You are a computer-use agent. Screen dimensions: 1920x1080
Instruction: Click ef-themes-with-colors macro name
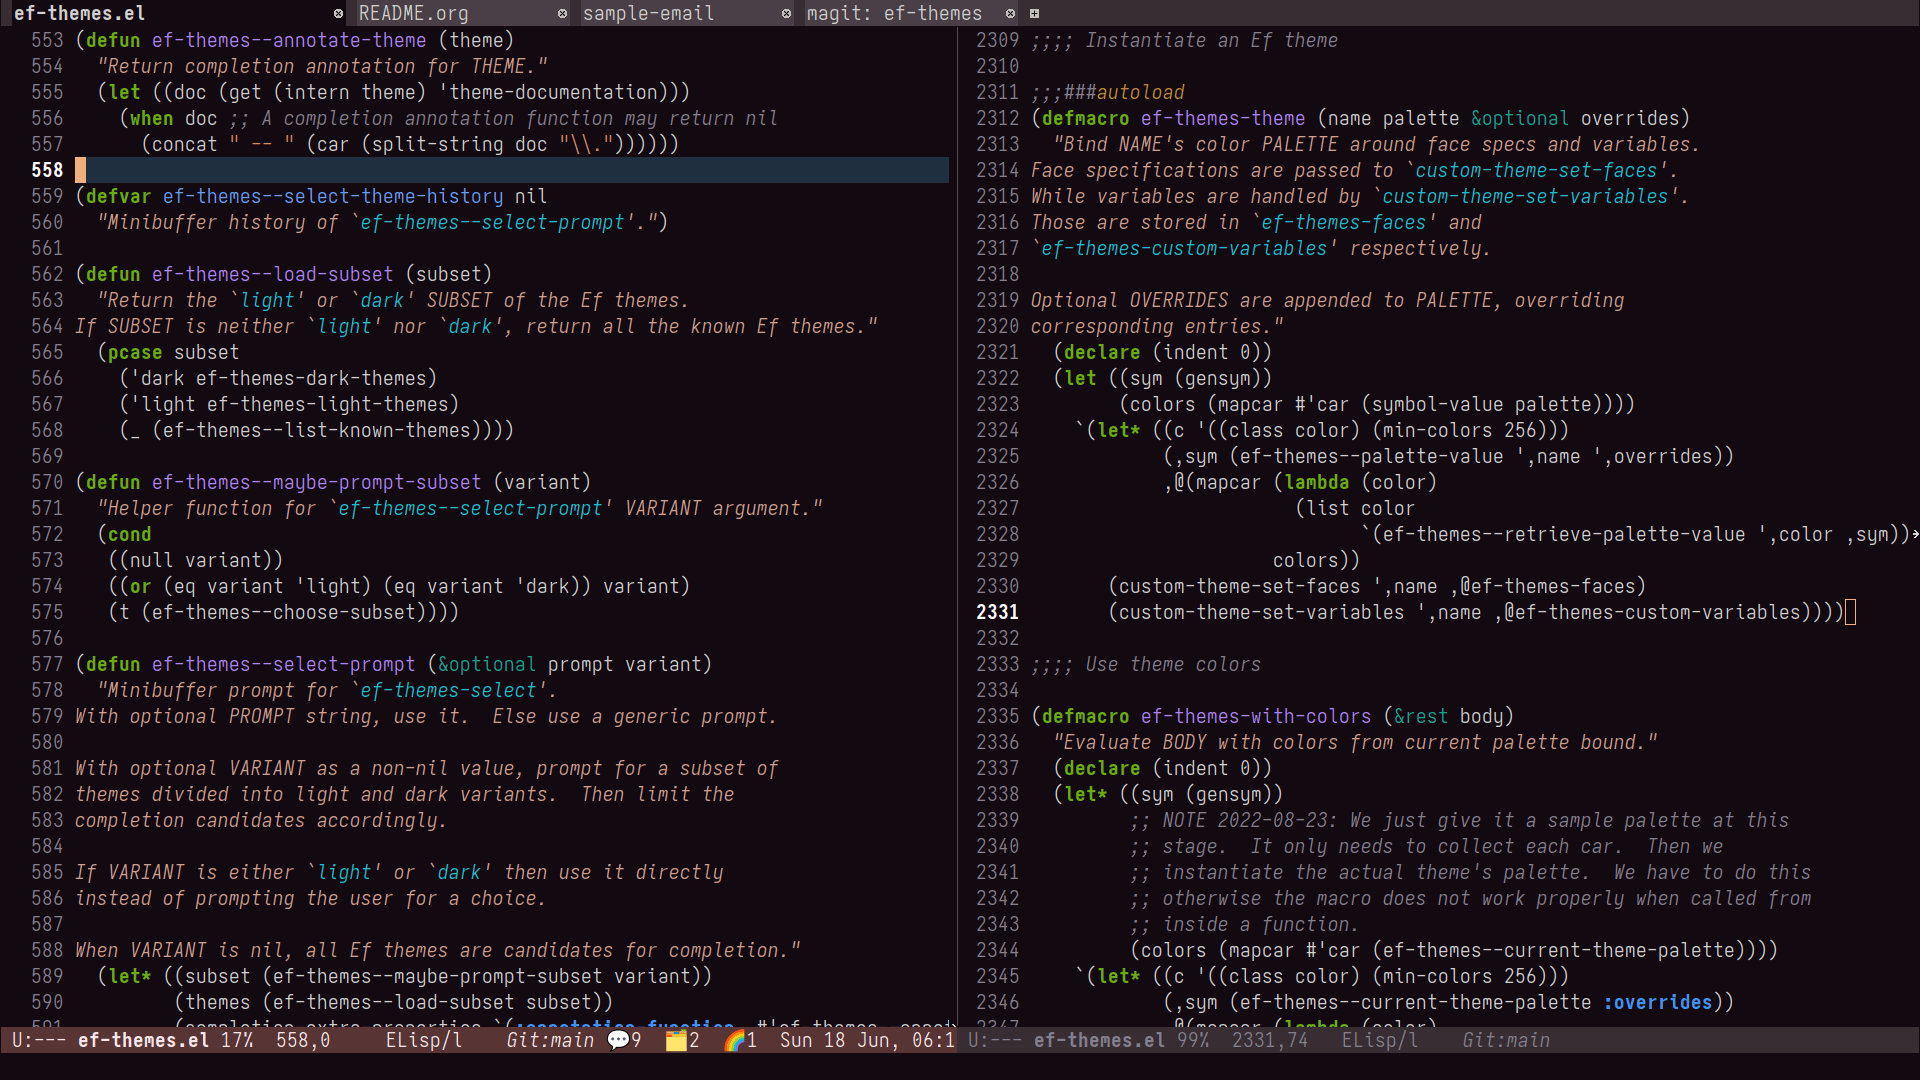coord(1255,716)
